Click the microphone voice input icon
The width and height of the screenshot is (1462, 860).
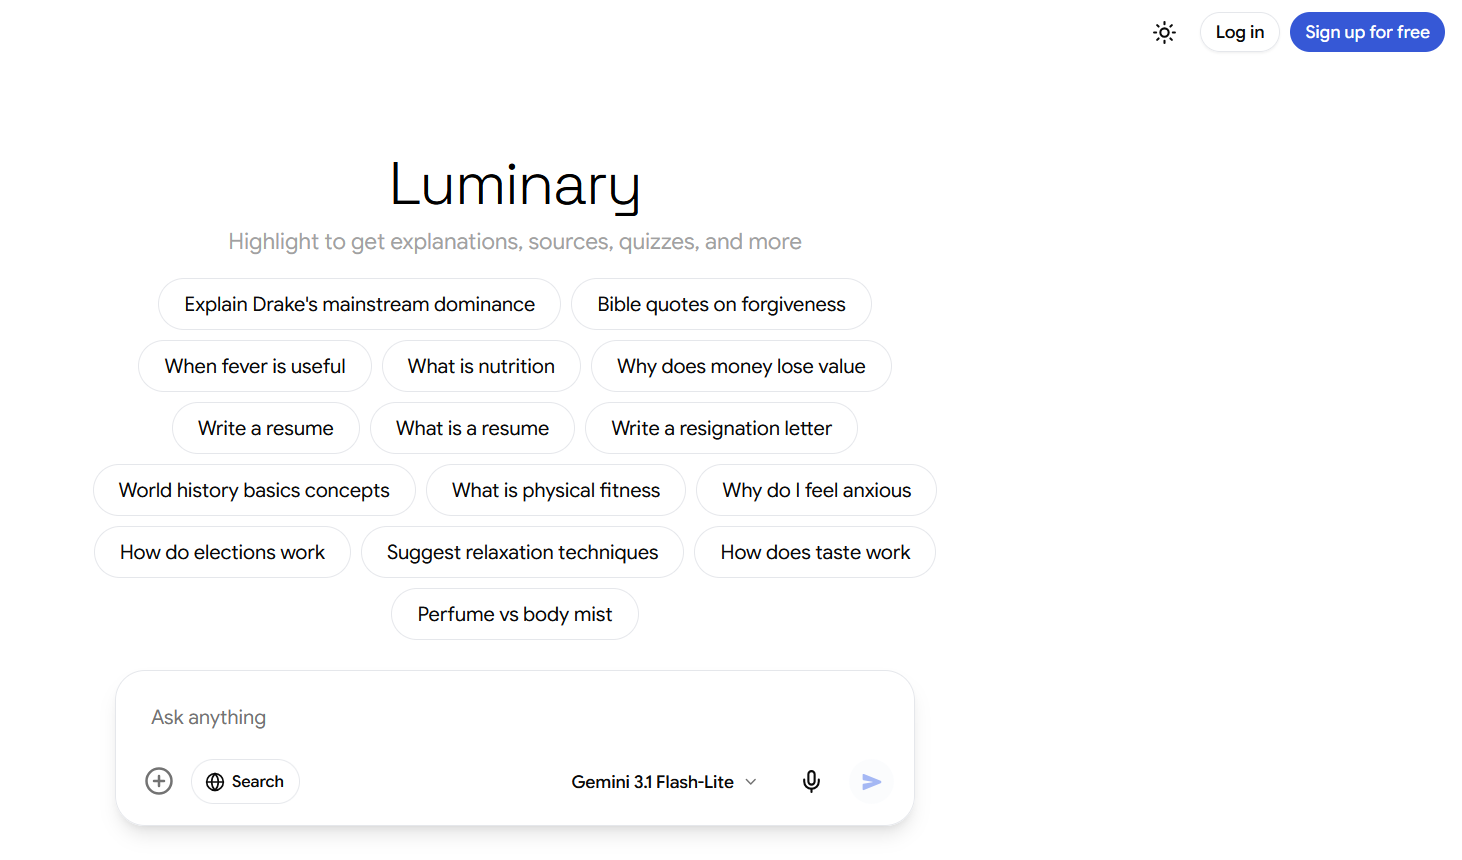pos(811,781)
